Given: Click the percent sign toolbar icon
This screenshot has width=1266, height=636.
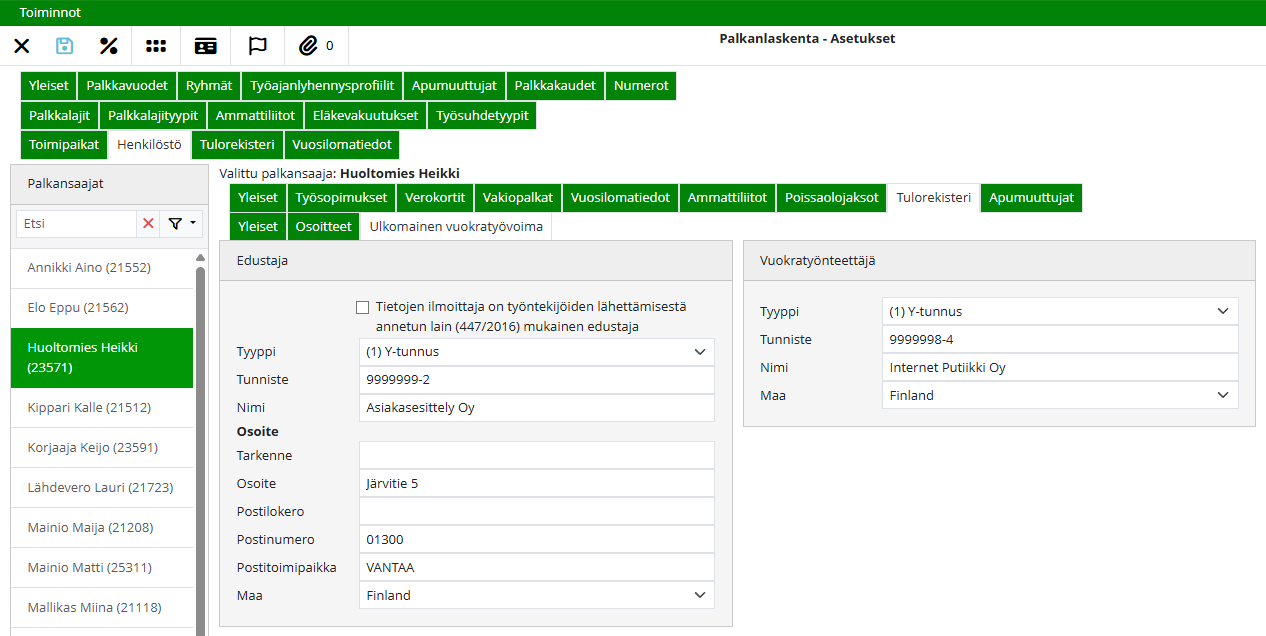Looking at the screenshot, I should pos(109,46).
